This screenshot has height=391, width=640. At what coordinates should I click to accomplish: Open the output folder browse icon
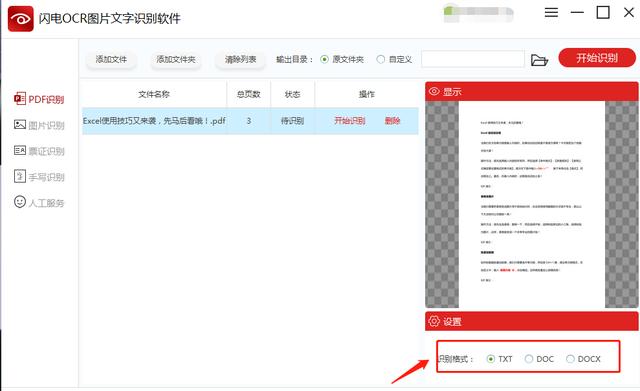pos(539,60)
